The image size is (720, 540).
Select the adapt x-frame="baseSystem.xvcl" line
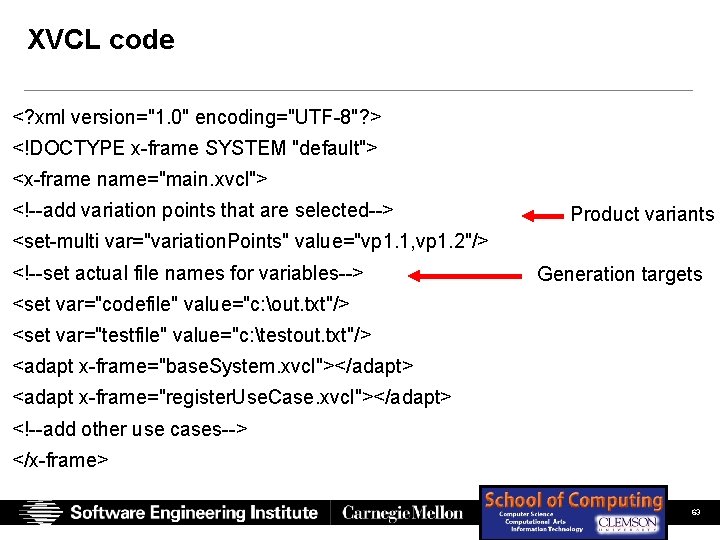pyautogui.click(x=213, y=366)
